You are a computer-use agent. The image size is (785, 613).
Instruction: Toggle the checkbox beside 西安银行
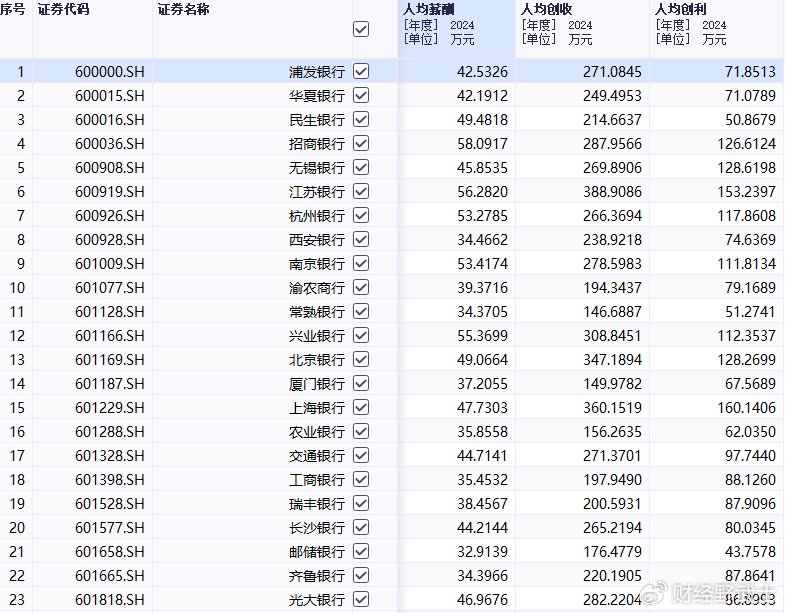tap(361, 239)
